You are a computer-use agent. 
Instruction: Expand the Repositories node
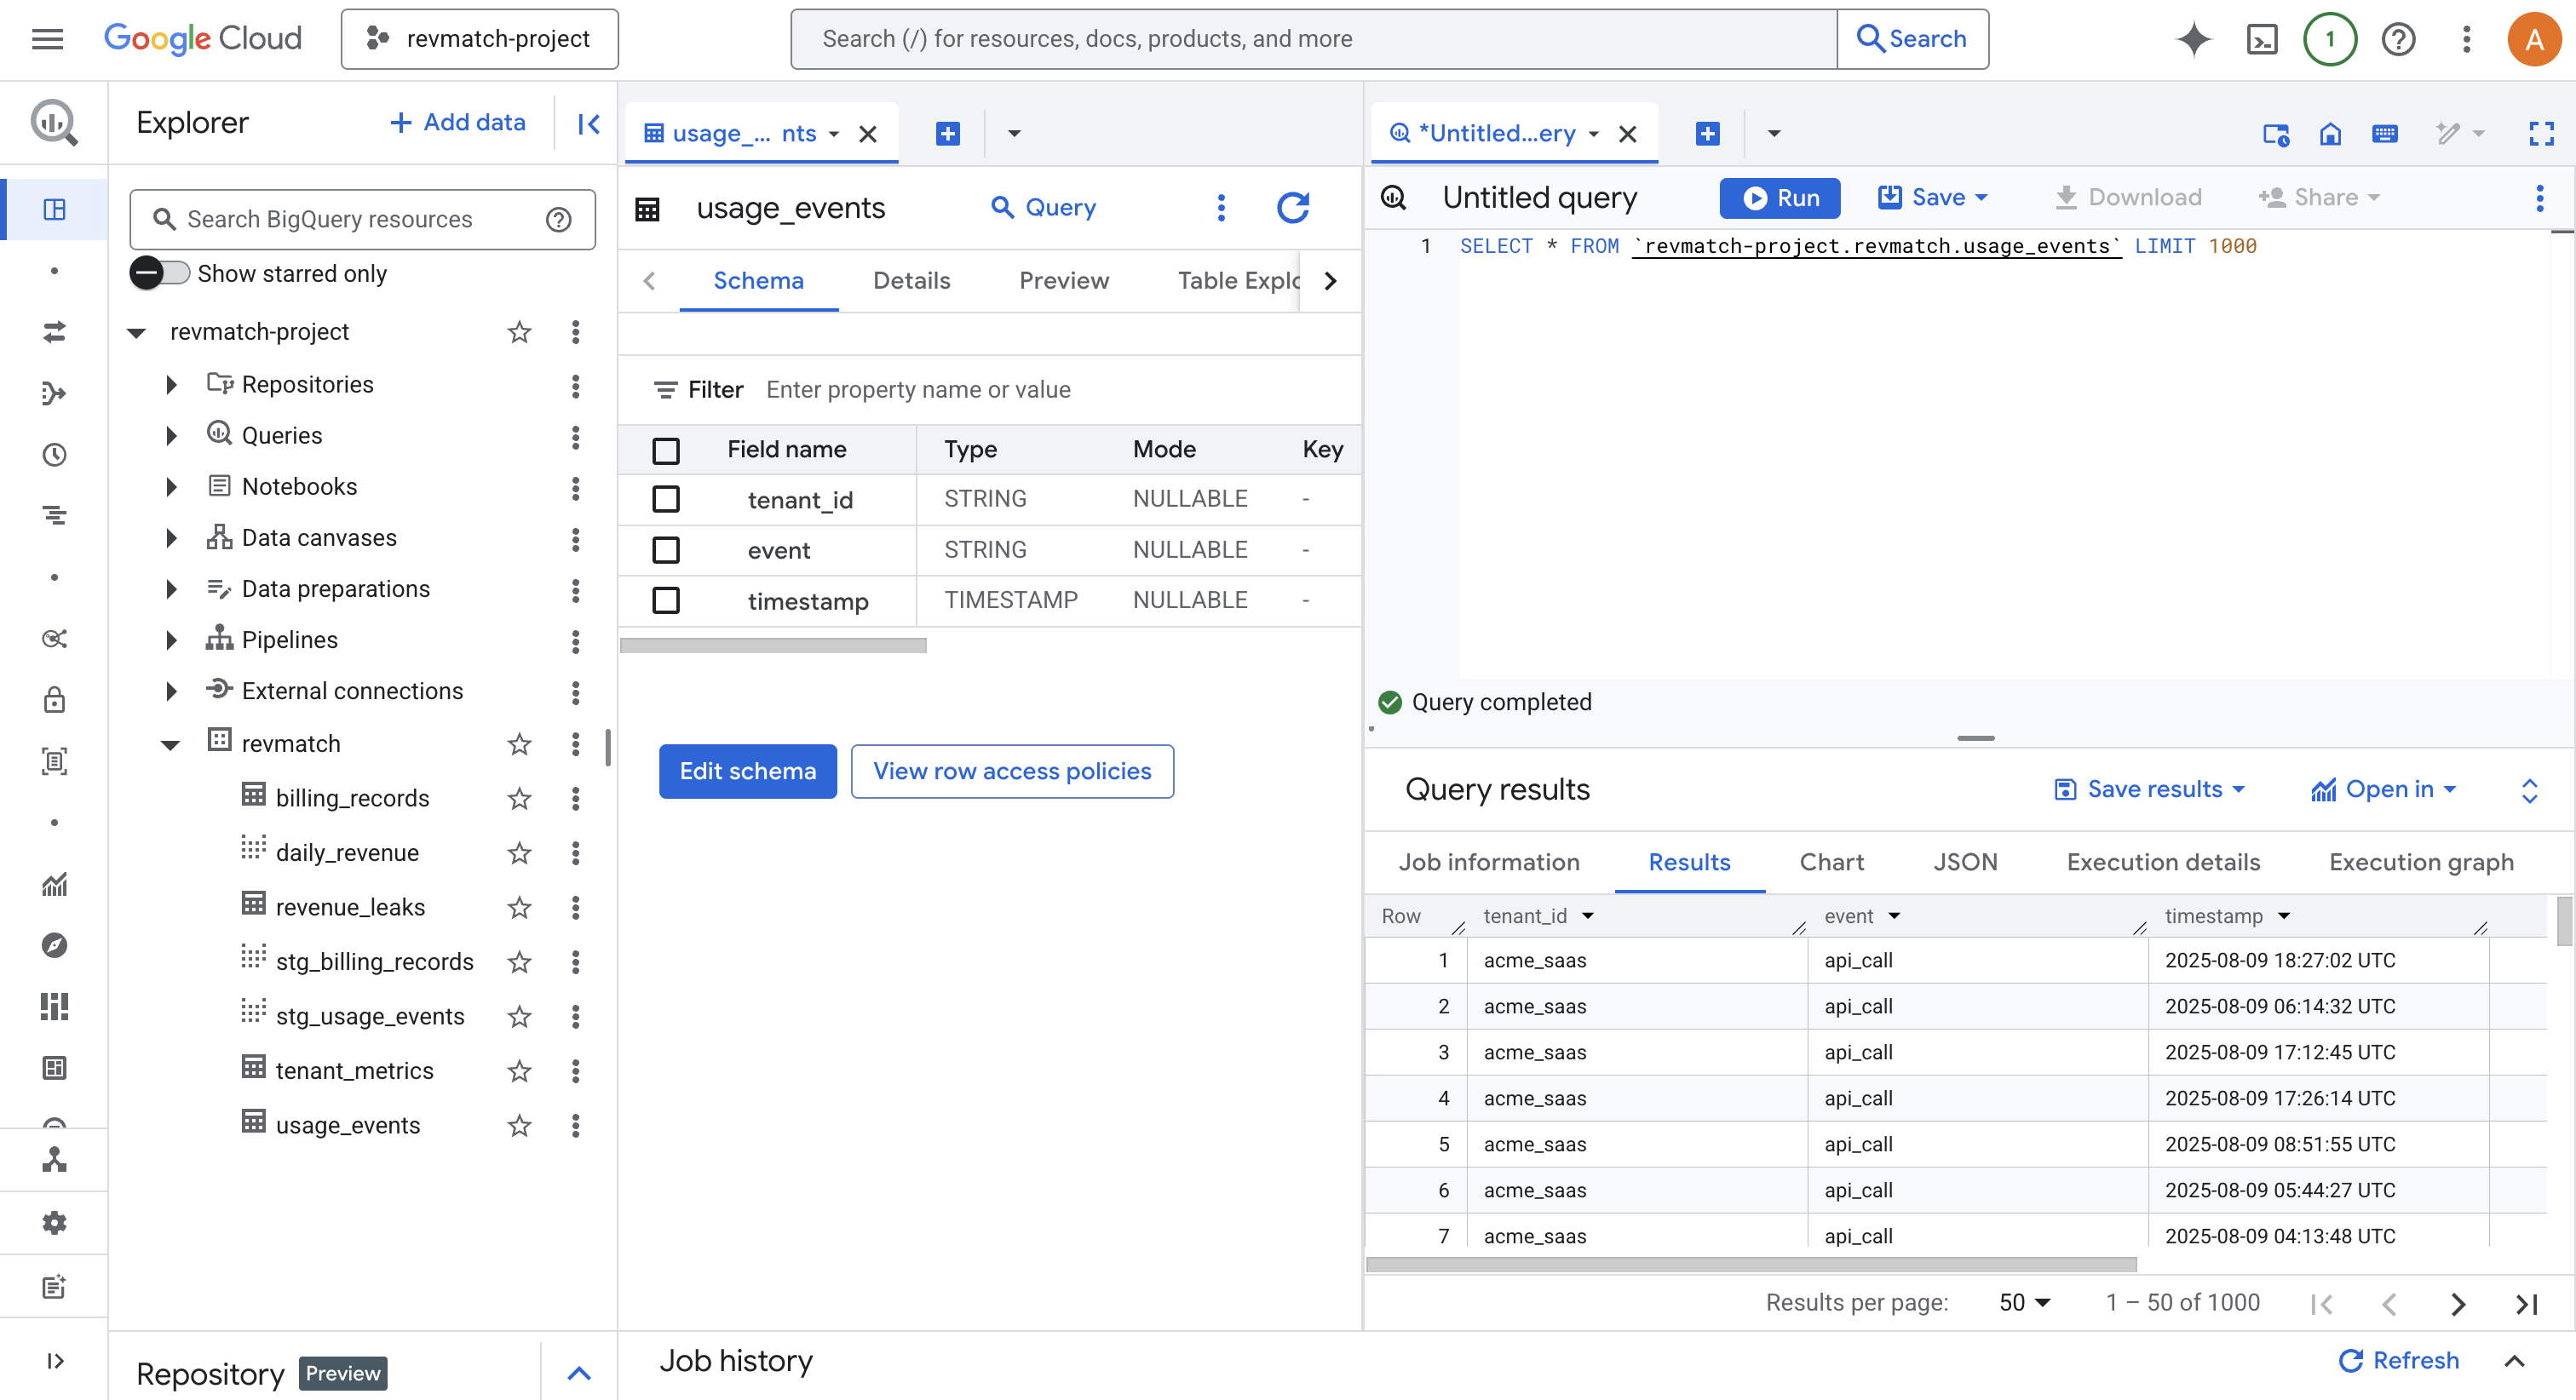pyautogui.click(x=171, y=384)
